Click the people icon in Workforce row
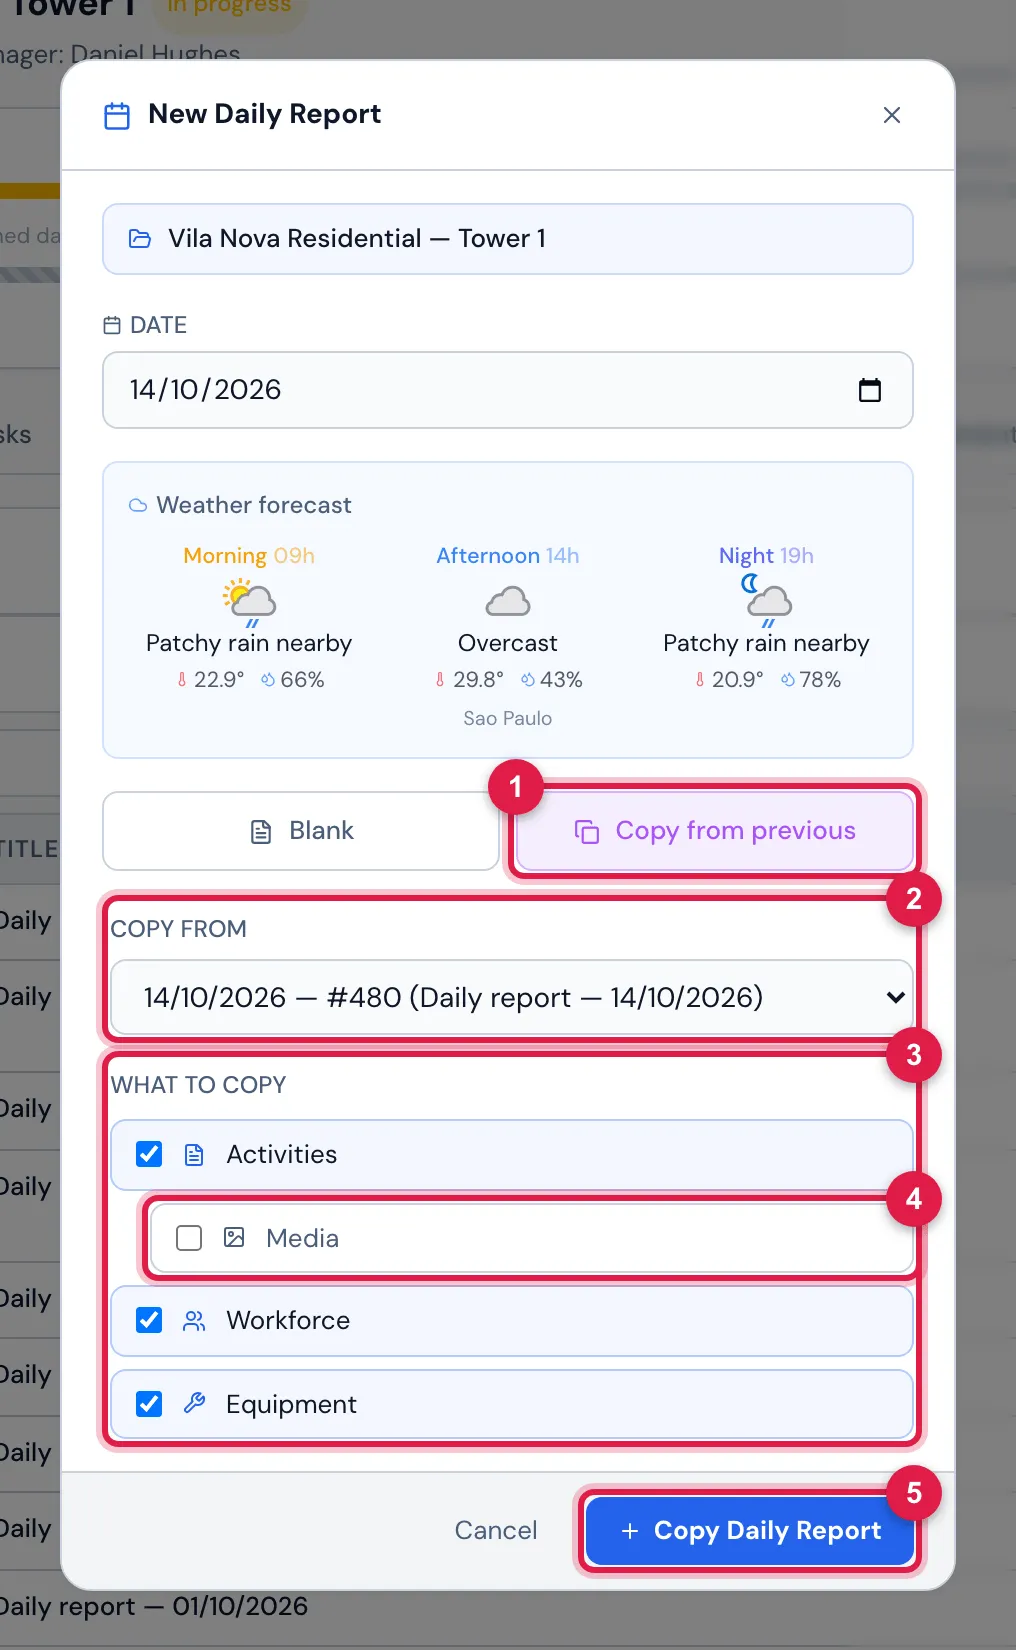The width and height of the screenshot is (1016, 1650). tap(194, 1321)
